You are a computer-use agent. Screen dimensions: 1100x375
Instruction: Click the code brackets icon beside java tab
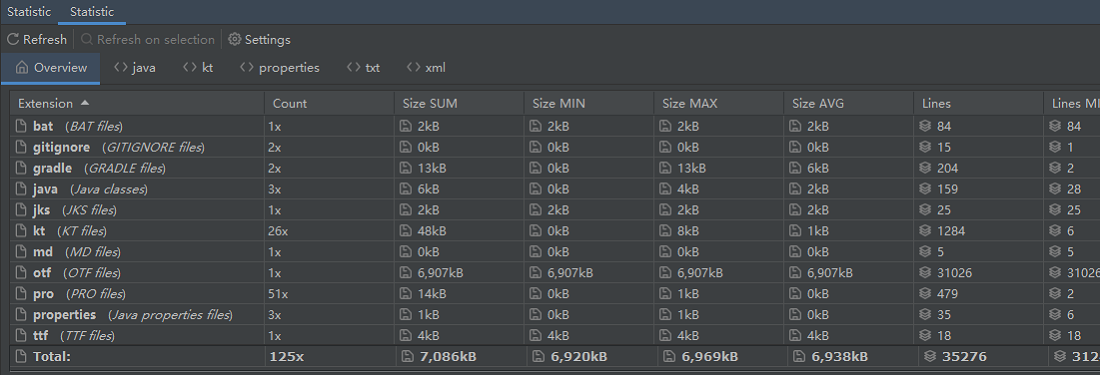click(x=121, y=68)
